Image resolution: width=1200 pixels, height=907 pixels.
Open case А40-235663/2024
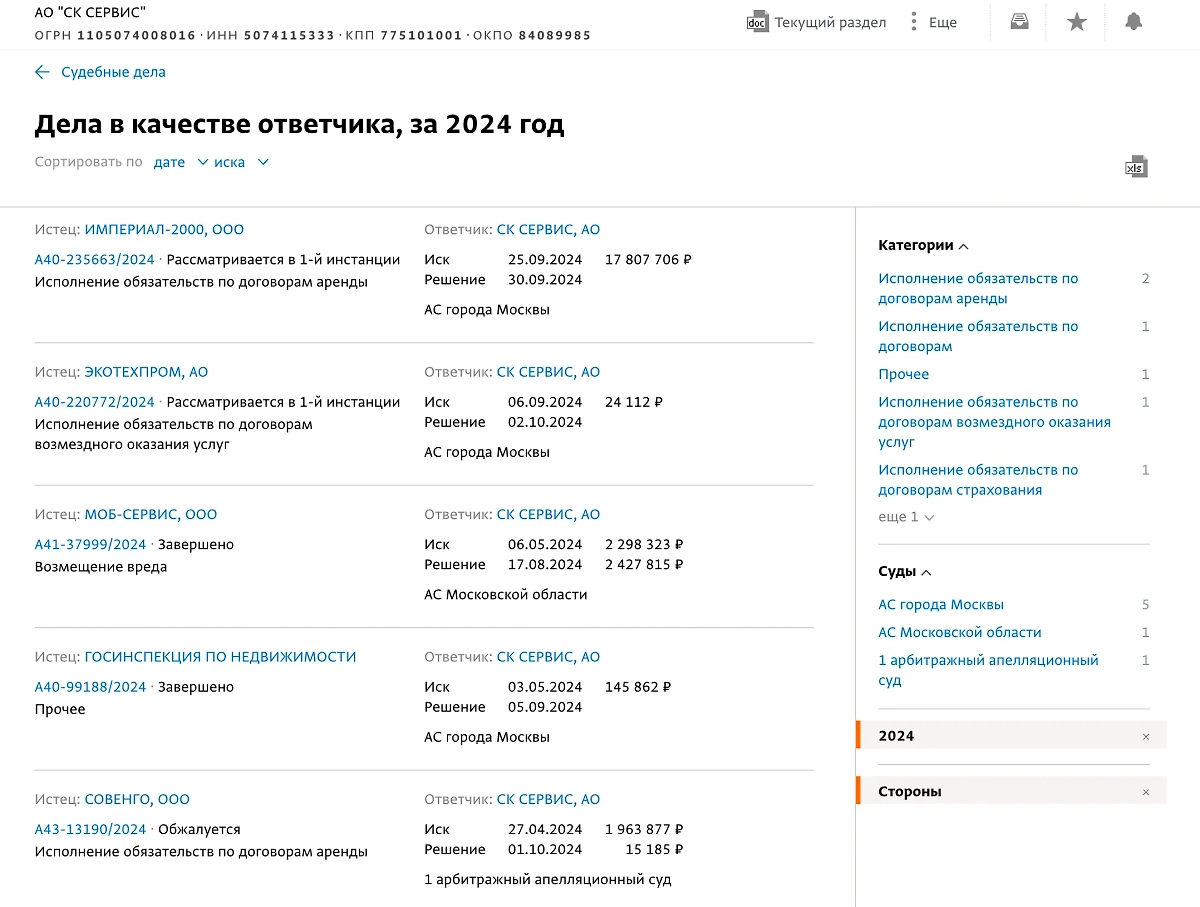coord(92,259)
